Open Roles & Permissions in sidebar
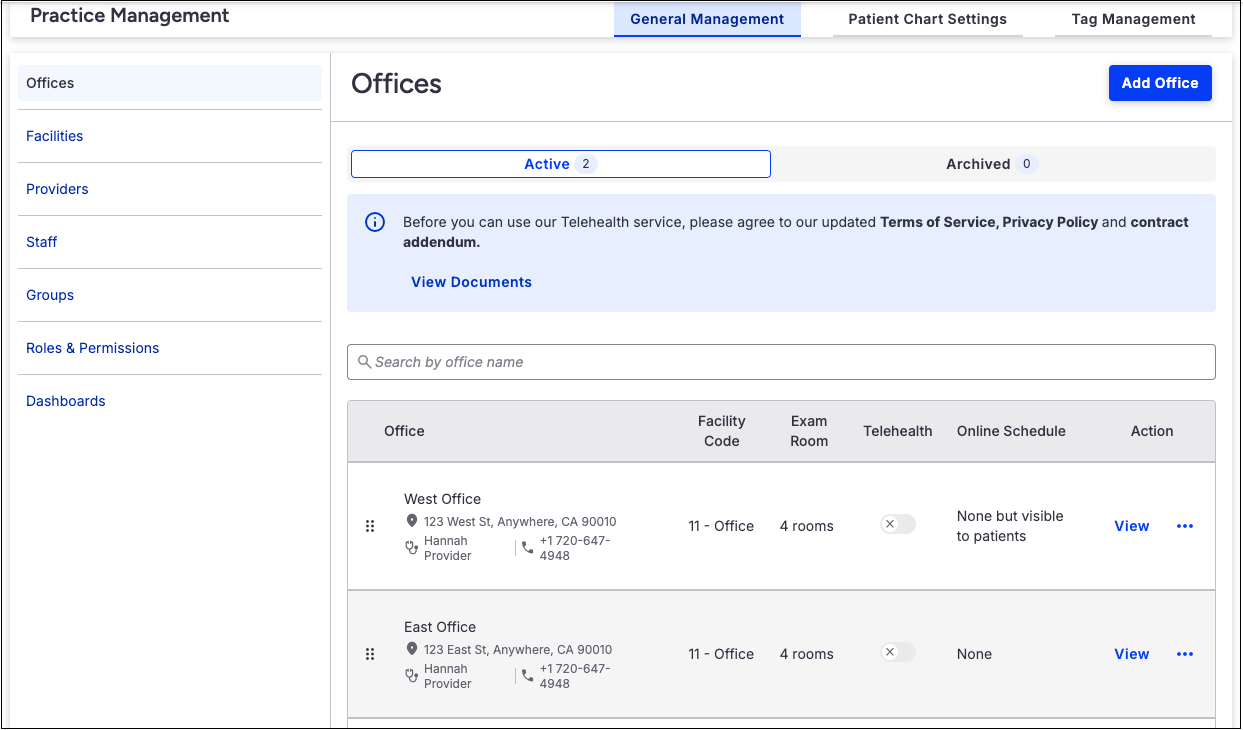Screen dimensions: 1243x730 tap(93, 348)
